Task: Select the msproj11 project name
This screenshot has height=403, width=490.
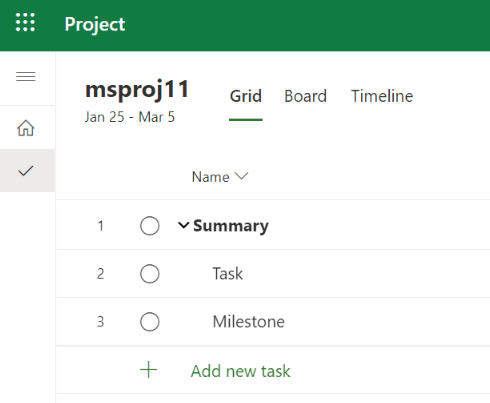Action: 137,90
